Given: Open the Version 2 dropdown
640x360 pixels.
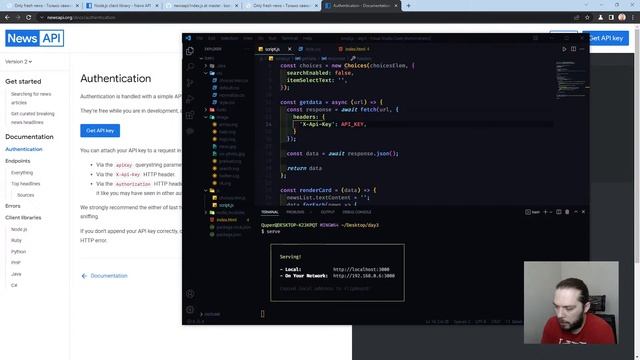Looking at the screenshot, I should pos(18,62).
